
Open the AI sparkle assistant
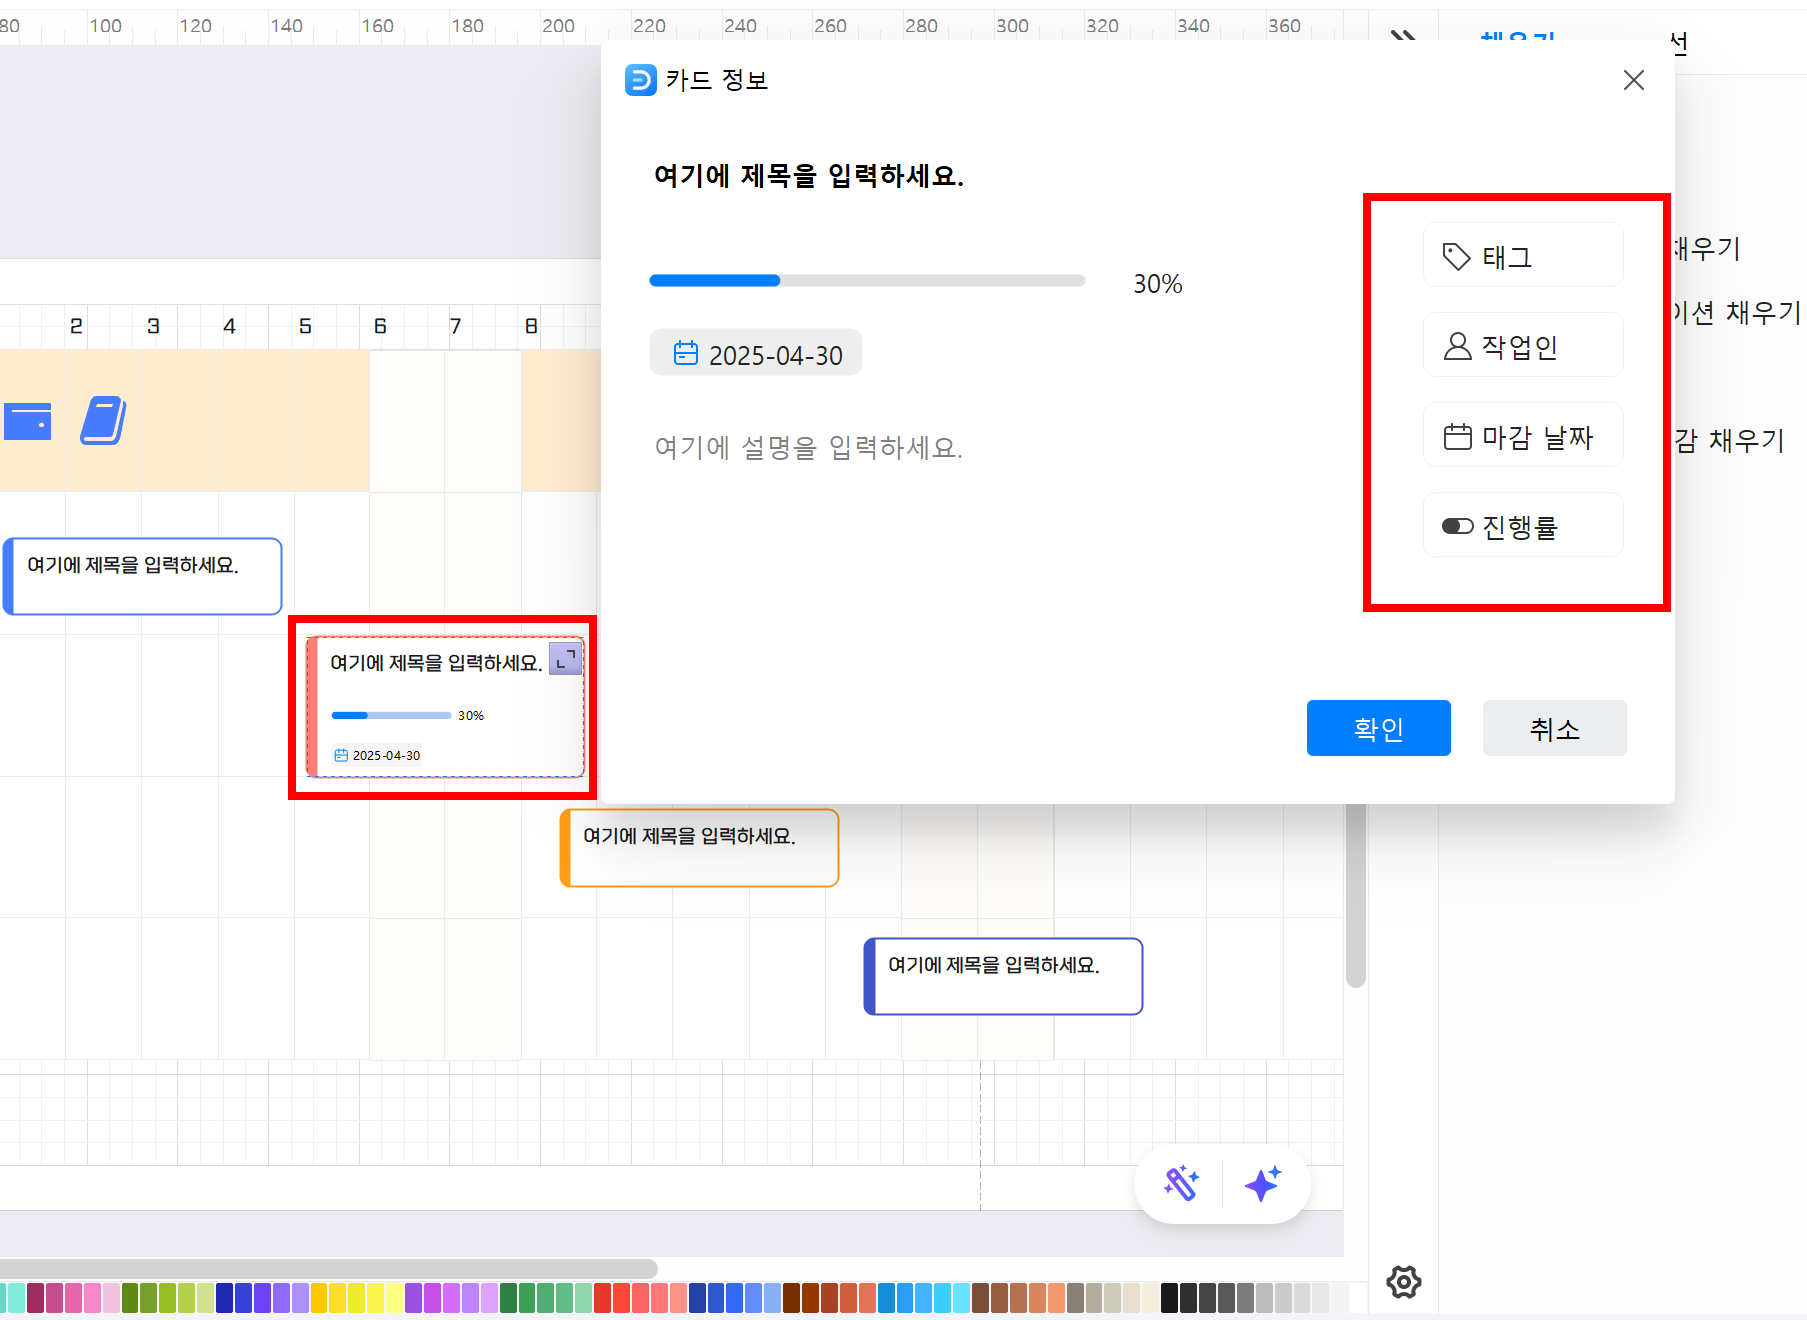pos(1263,1184)
